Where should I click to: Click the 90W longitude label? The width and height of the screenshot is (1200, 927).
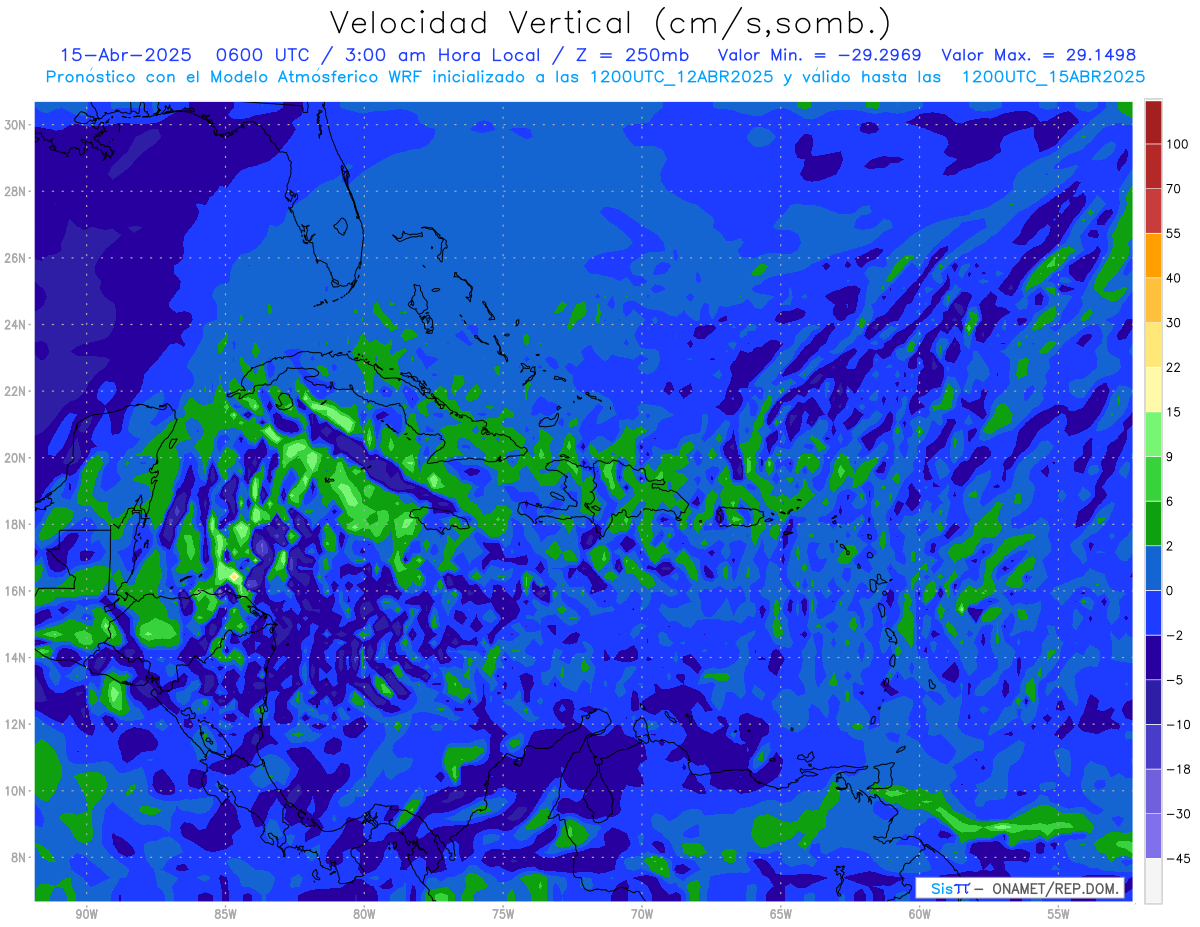(x=86, y=914)
